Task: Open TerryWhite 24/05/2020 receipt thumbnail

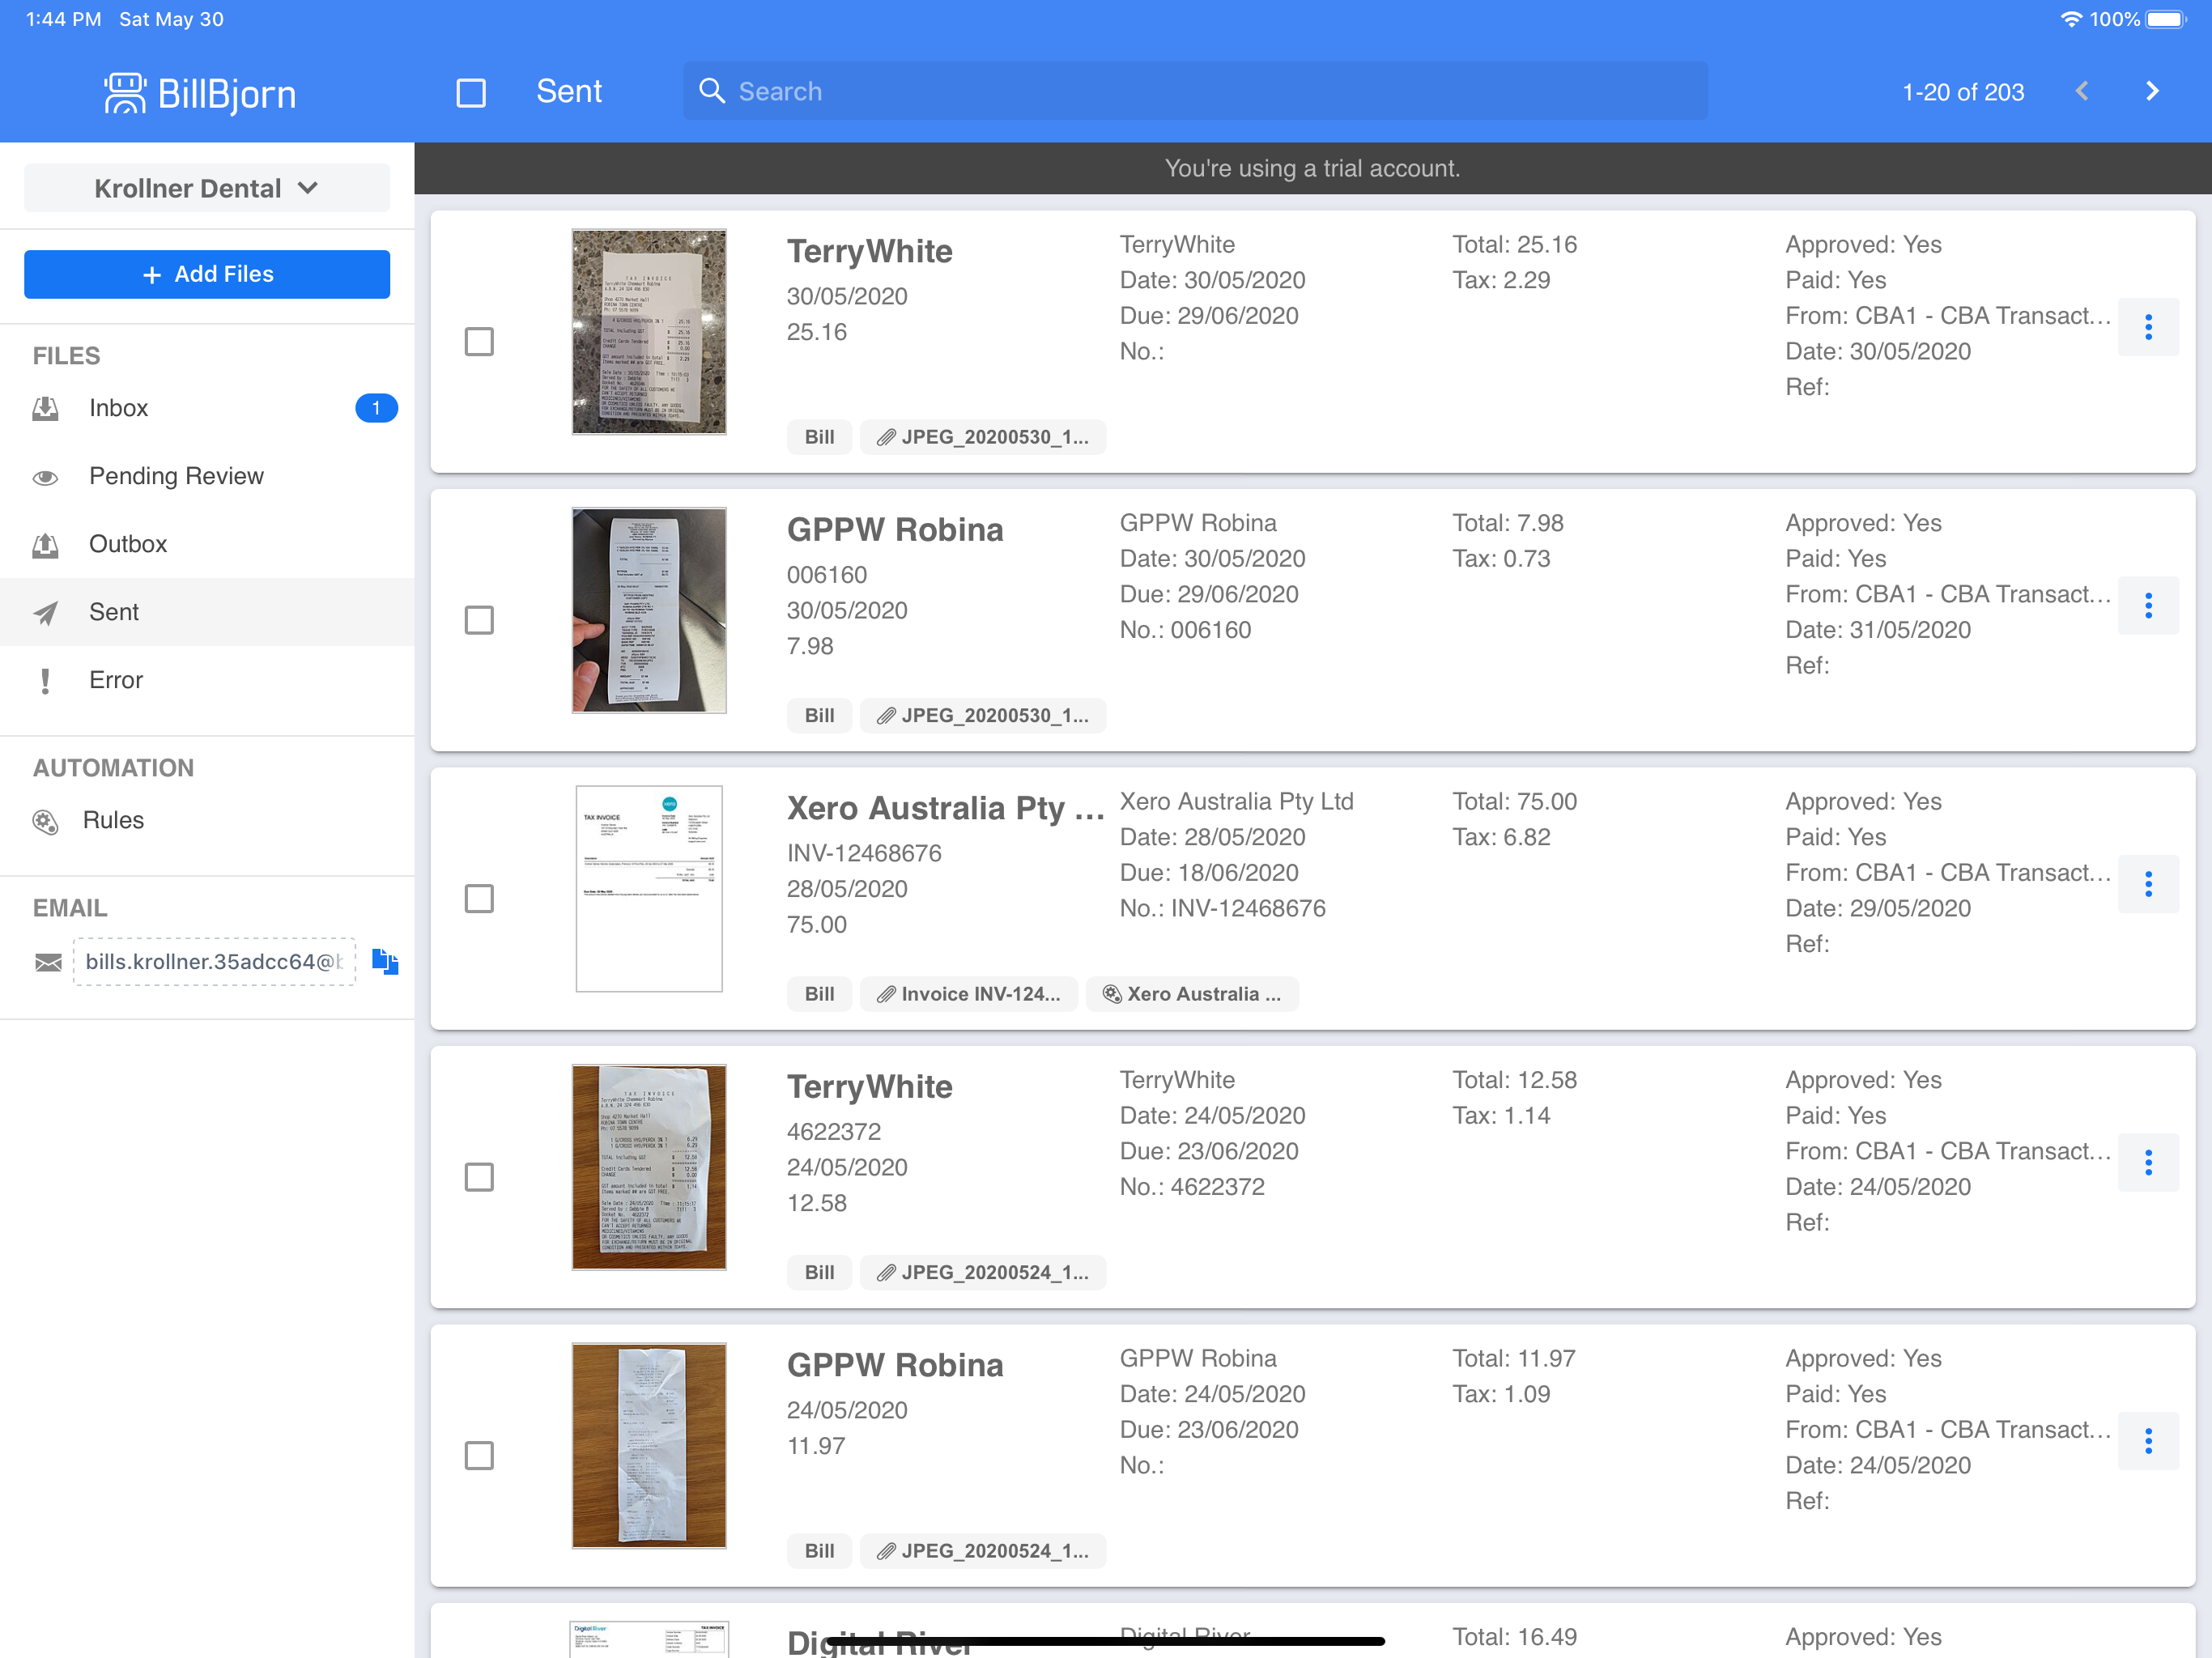Action: (649, 1167)
